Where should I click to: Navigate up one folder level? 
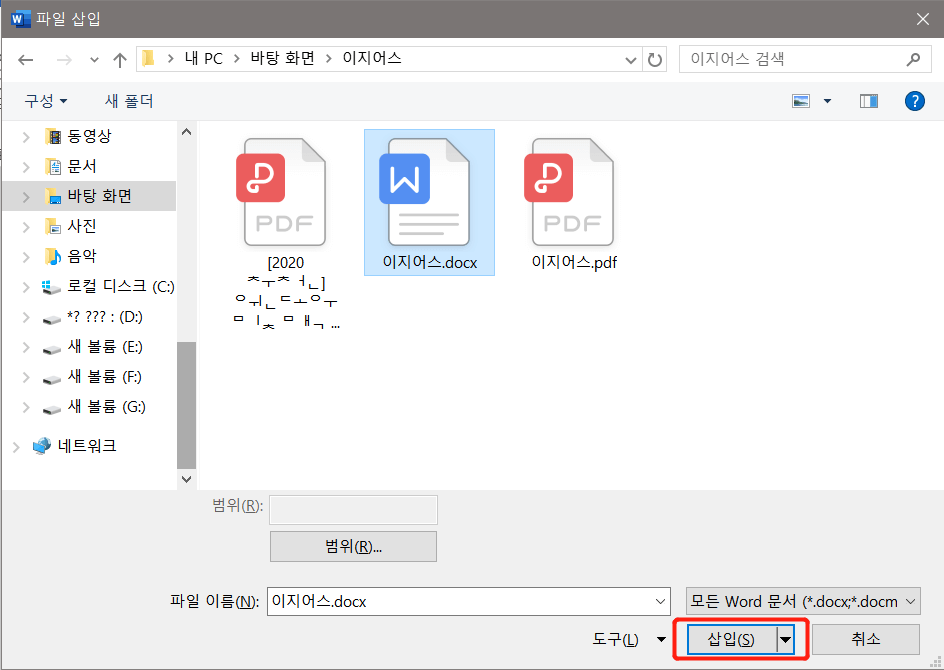pyautogui.click(x=119, y=59)
